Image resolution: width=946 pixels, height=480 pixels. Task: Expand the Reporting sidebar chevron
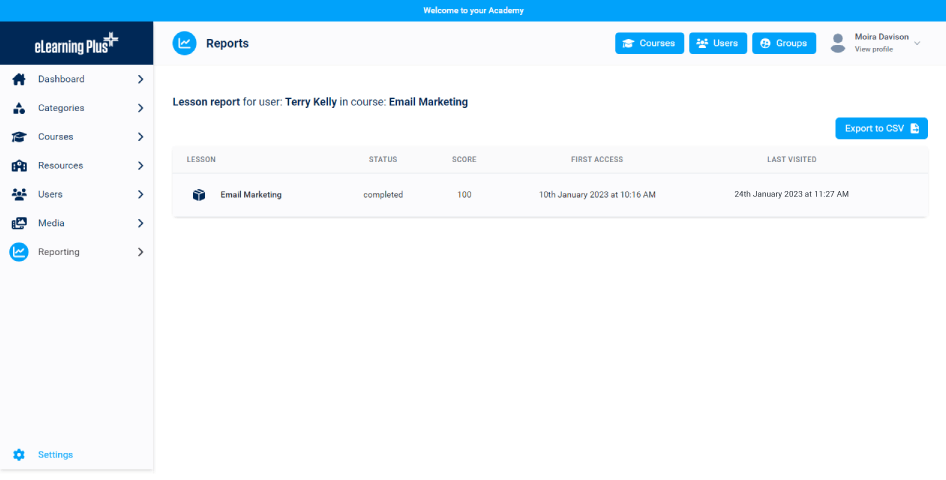(140, 252)
